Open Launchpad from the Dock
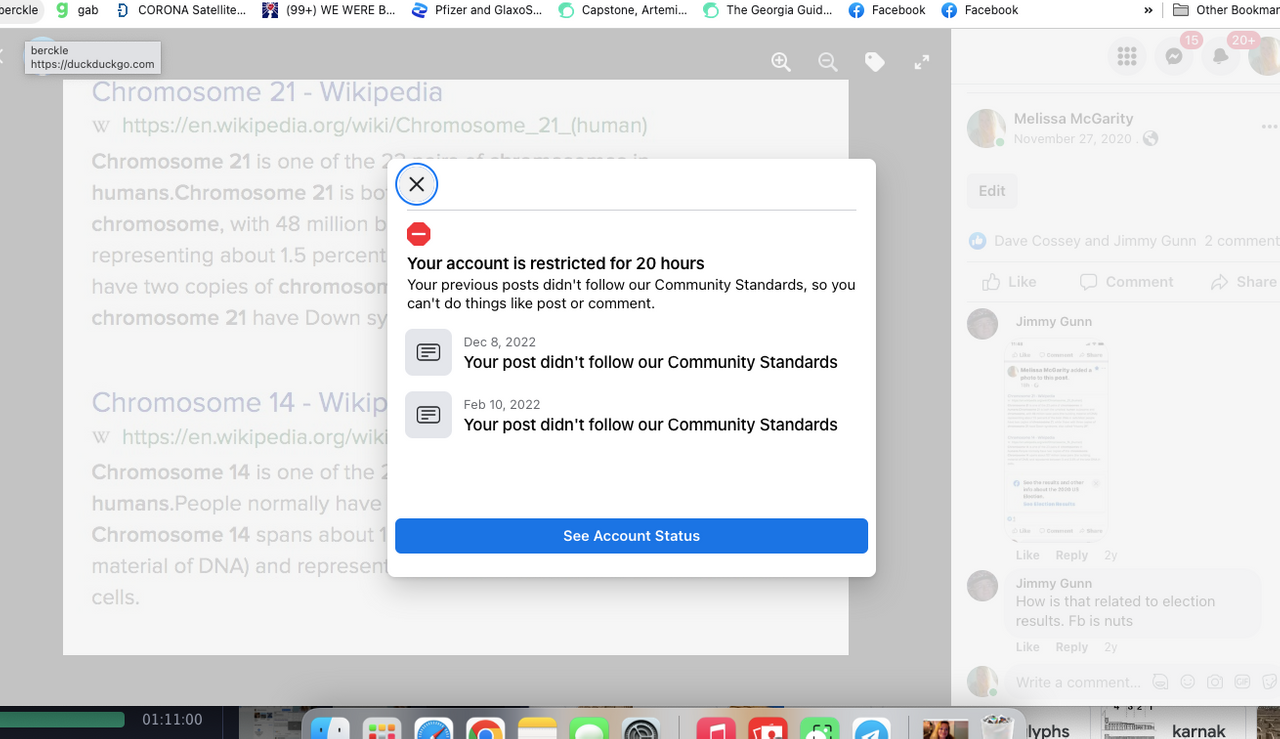The image size is (1280, 739). tap(382, 731)
